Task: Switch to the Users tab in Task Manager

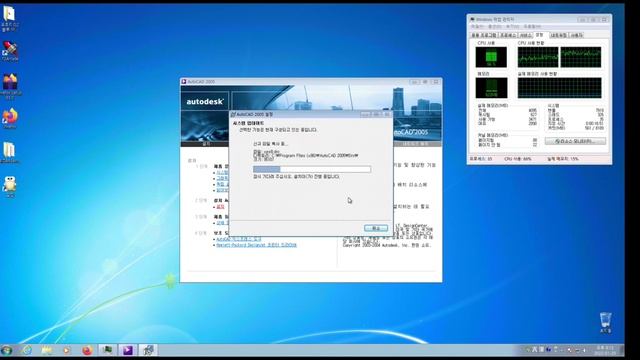Action: pos(576,36)
